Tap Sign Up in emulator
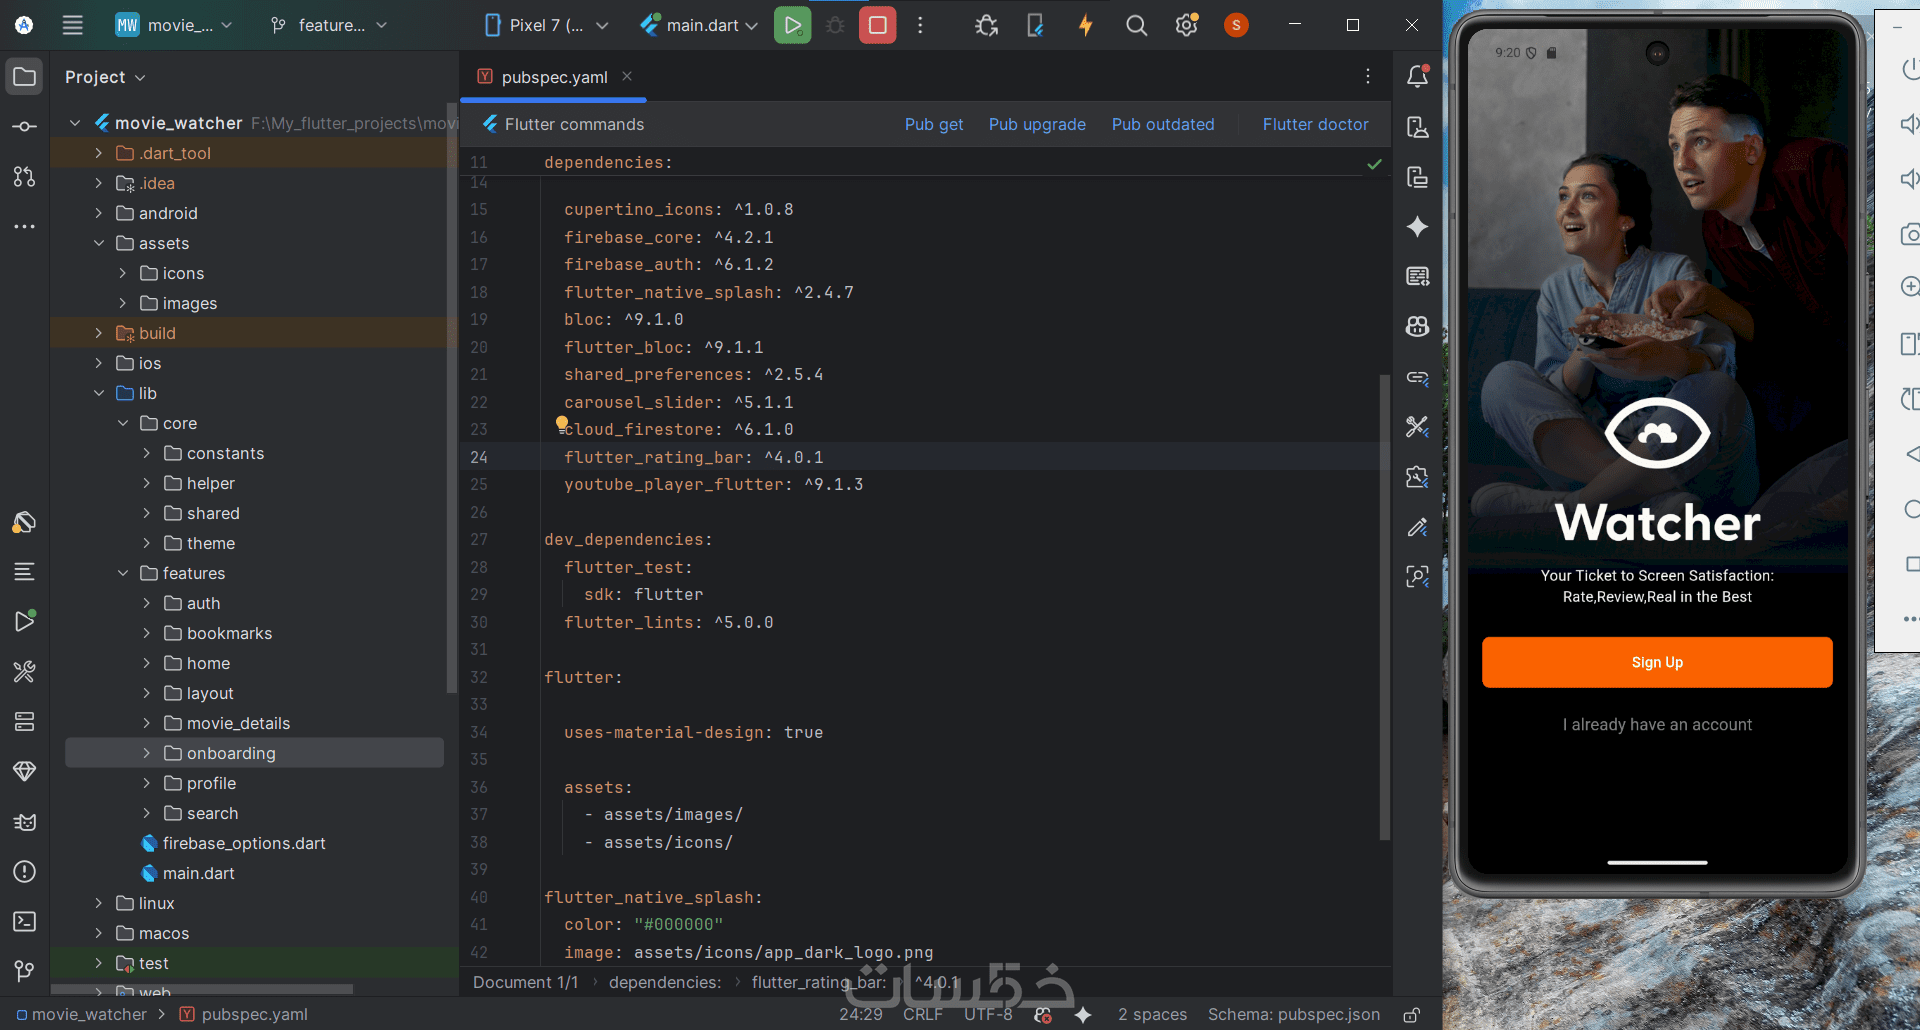Image resolution: width=1920 pixels, height=1030 pixels. pyautogui.click(x=1657, y=662)
